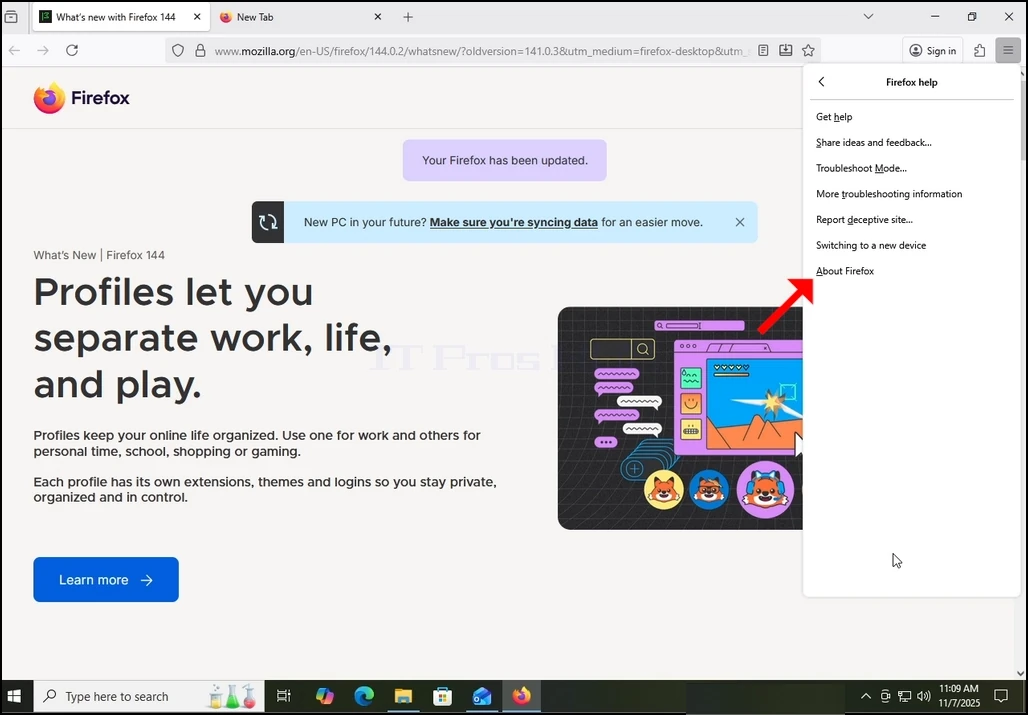The image size is (1028, 715).
Task: Click the padlock site info icon
Action: click(201, 50)
